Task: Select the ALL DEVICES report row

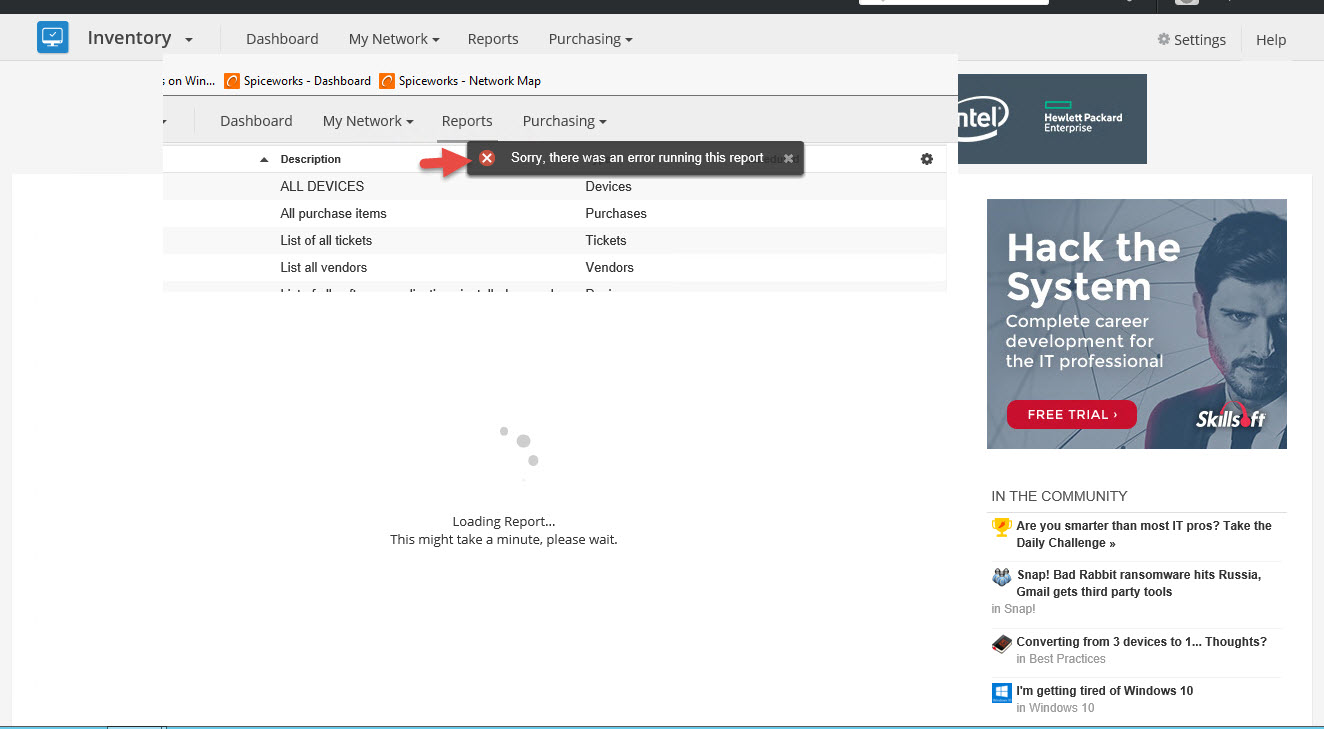Action: (x=322, y=186)
